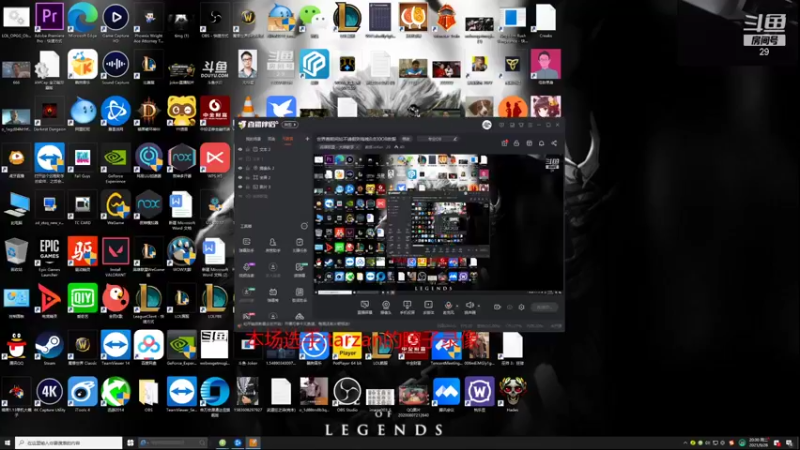
Task: Switch to the second scene tab
Action: (271, 139)
